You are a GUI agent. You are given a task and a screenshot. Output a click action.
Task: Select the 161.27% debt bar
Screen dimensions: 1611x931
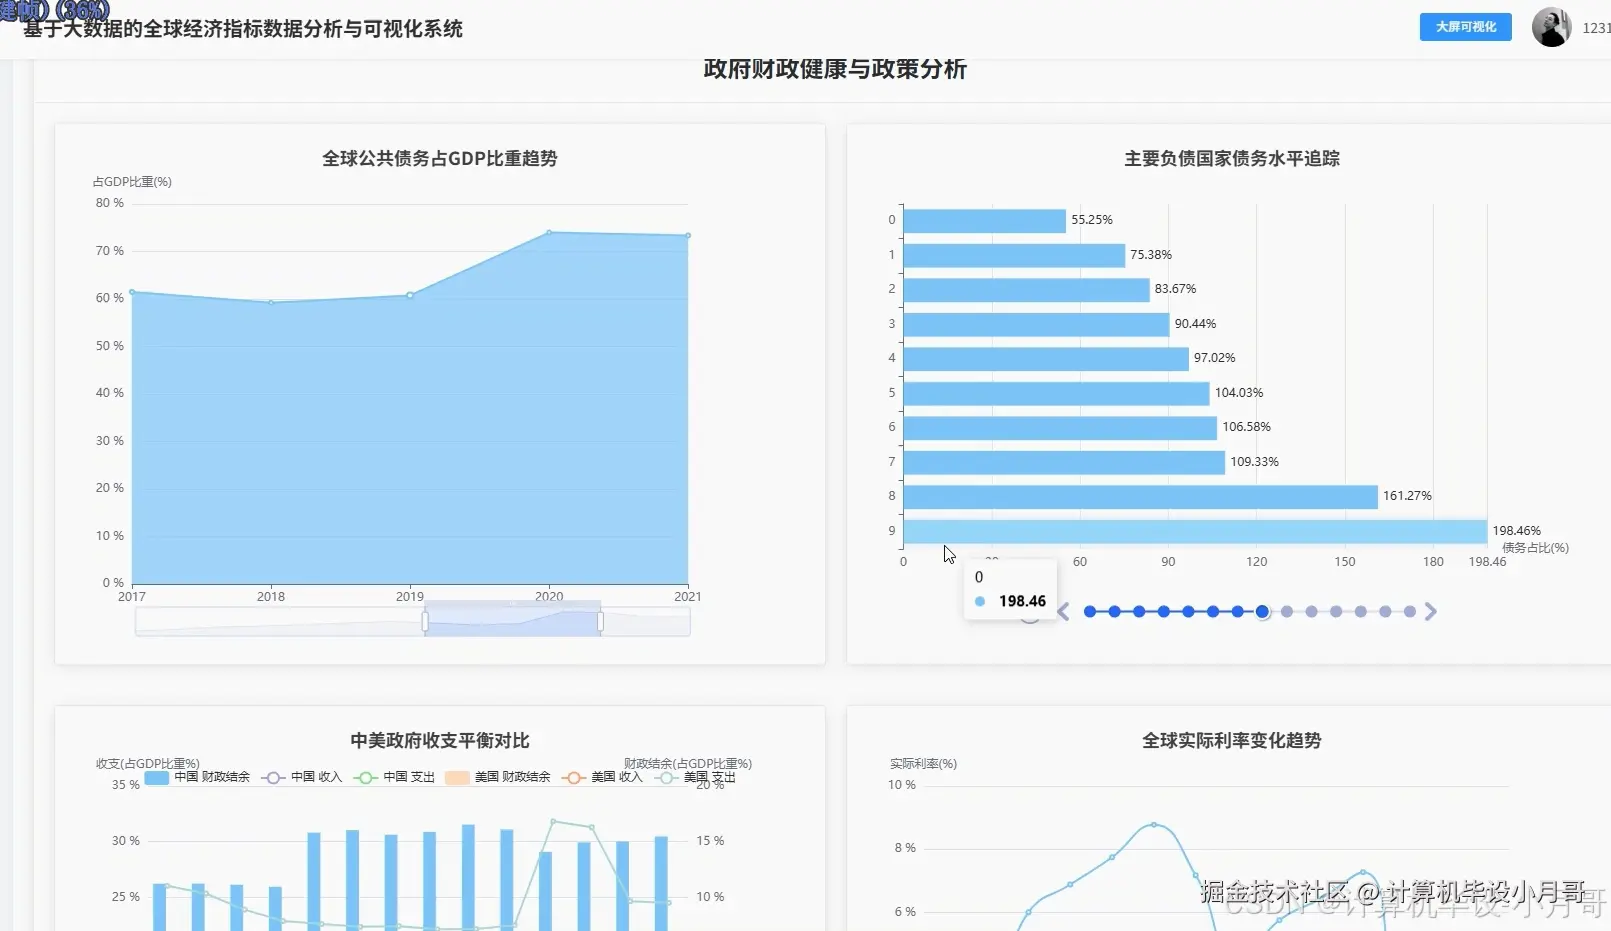coord(1141,496)
